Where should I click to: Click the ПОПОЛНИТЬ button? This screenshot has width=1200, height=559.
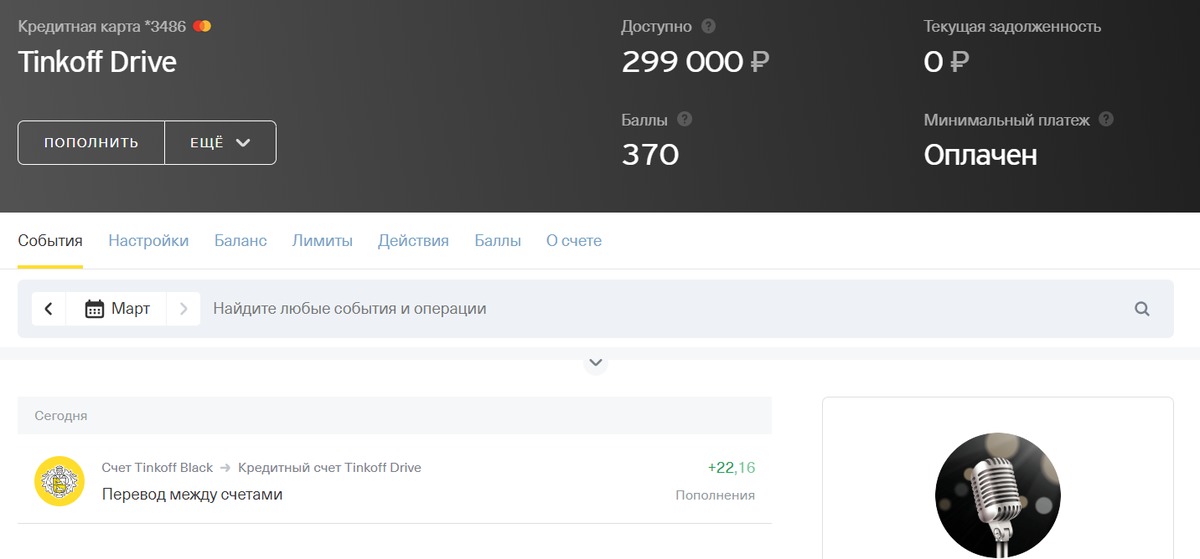(91, 143)
